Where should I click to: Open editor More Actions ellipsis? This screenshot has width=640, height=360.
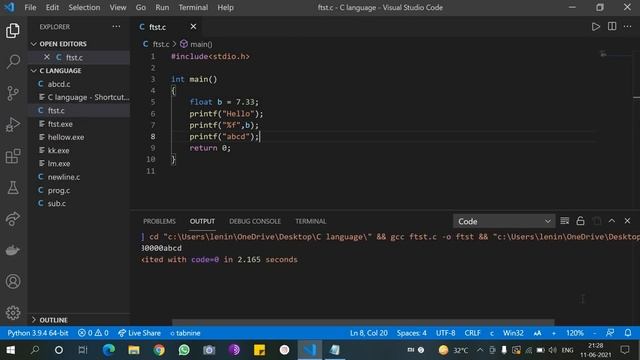coord(627,27)
